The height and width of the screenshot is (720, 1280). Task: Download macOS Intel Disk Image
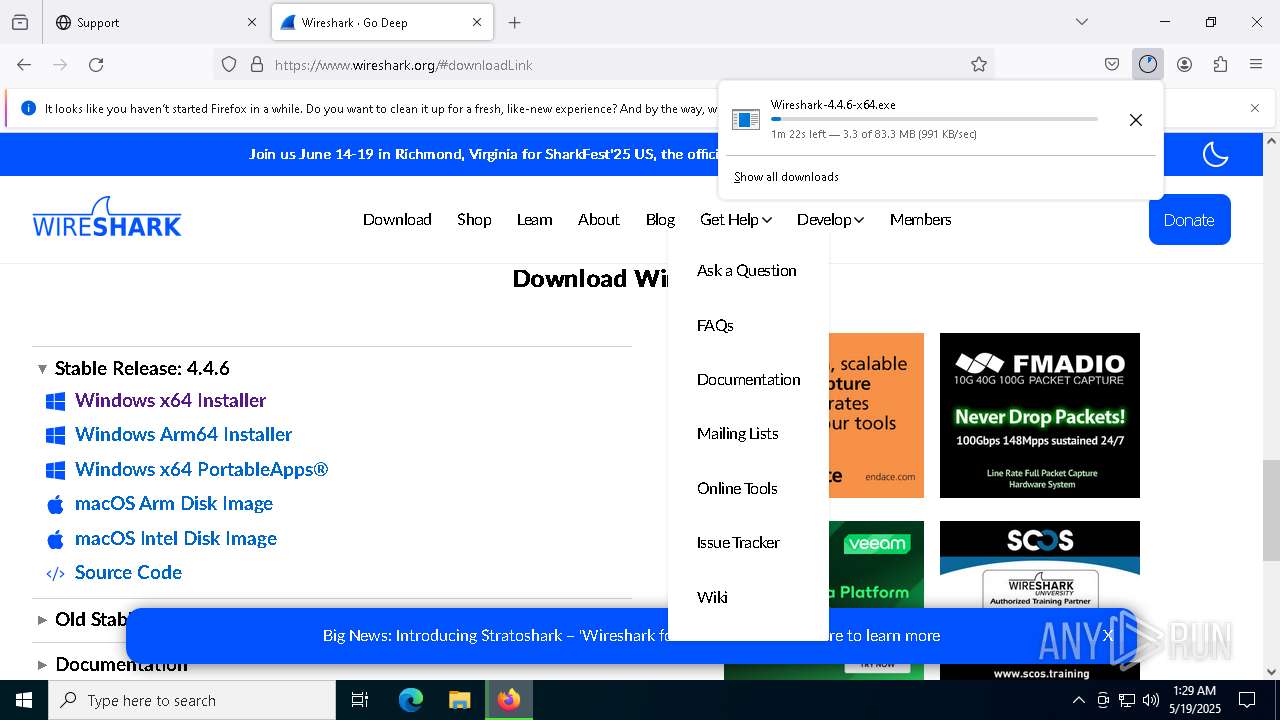tap(175, 538)
